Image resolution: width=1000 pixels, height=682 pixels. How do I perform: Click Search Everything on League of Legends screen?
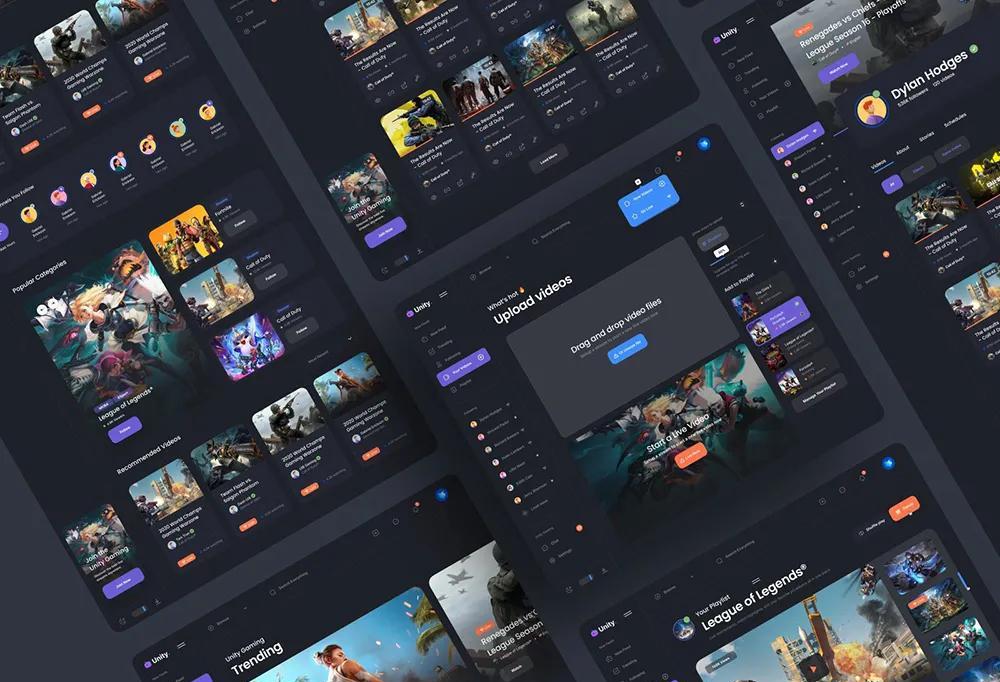coord(737,553)
